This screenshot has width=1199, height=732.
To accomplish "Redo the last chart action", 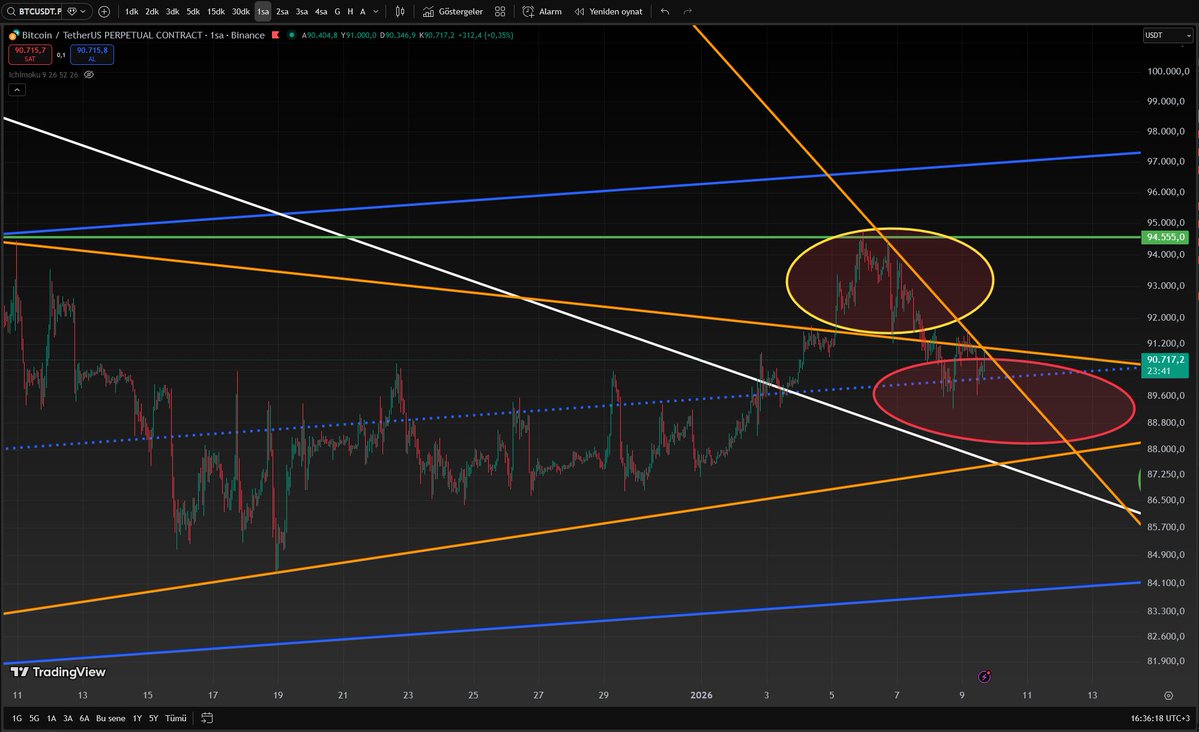I will coord(687,11).
